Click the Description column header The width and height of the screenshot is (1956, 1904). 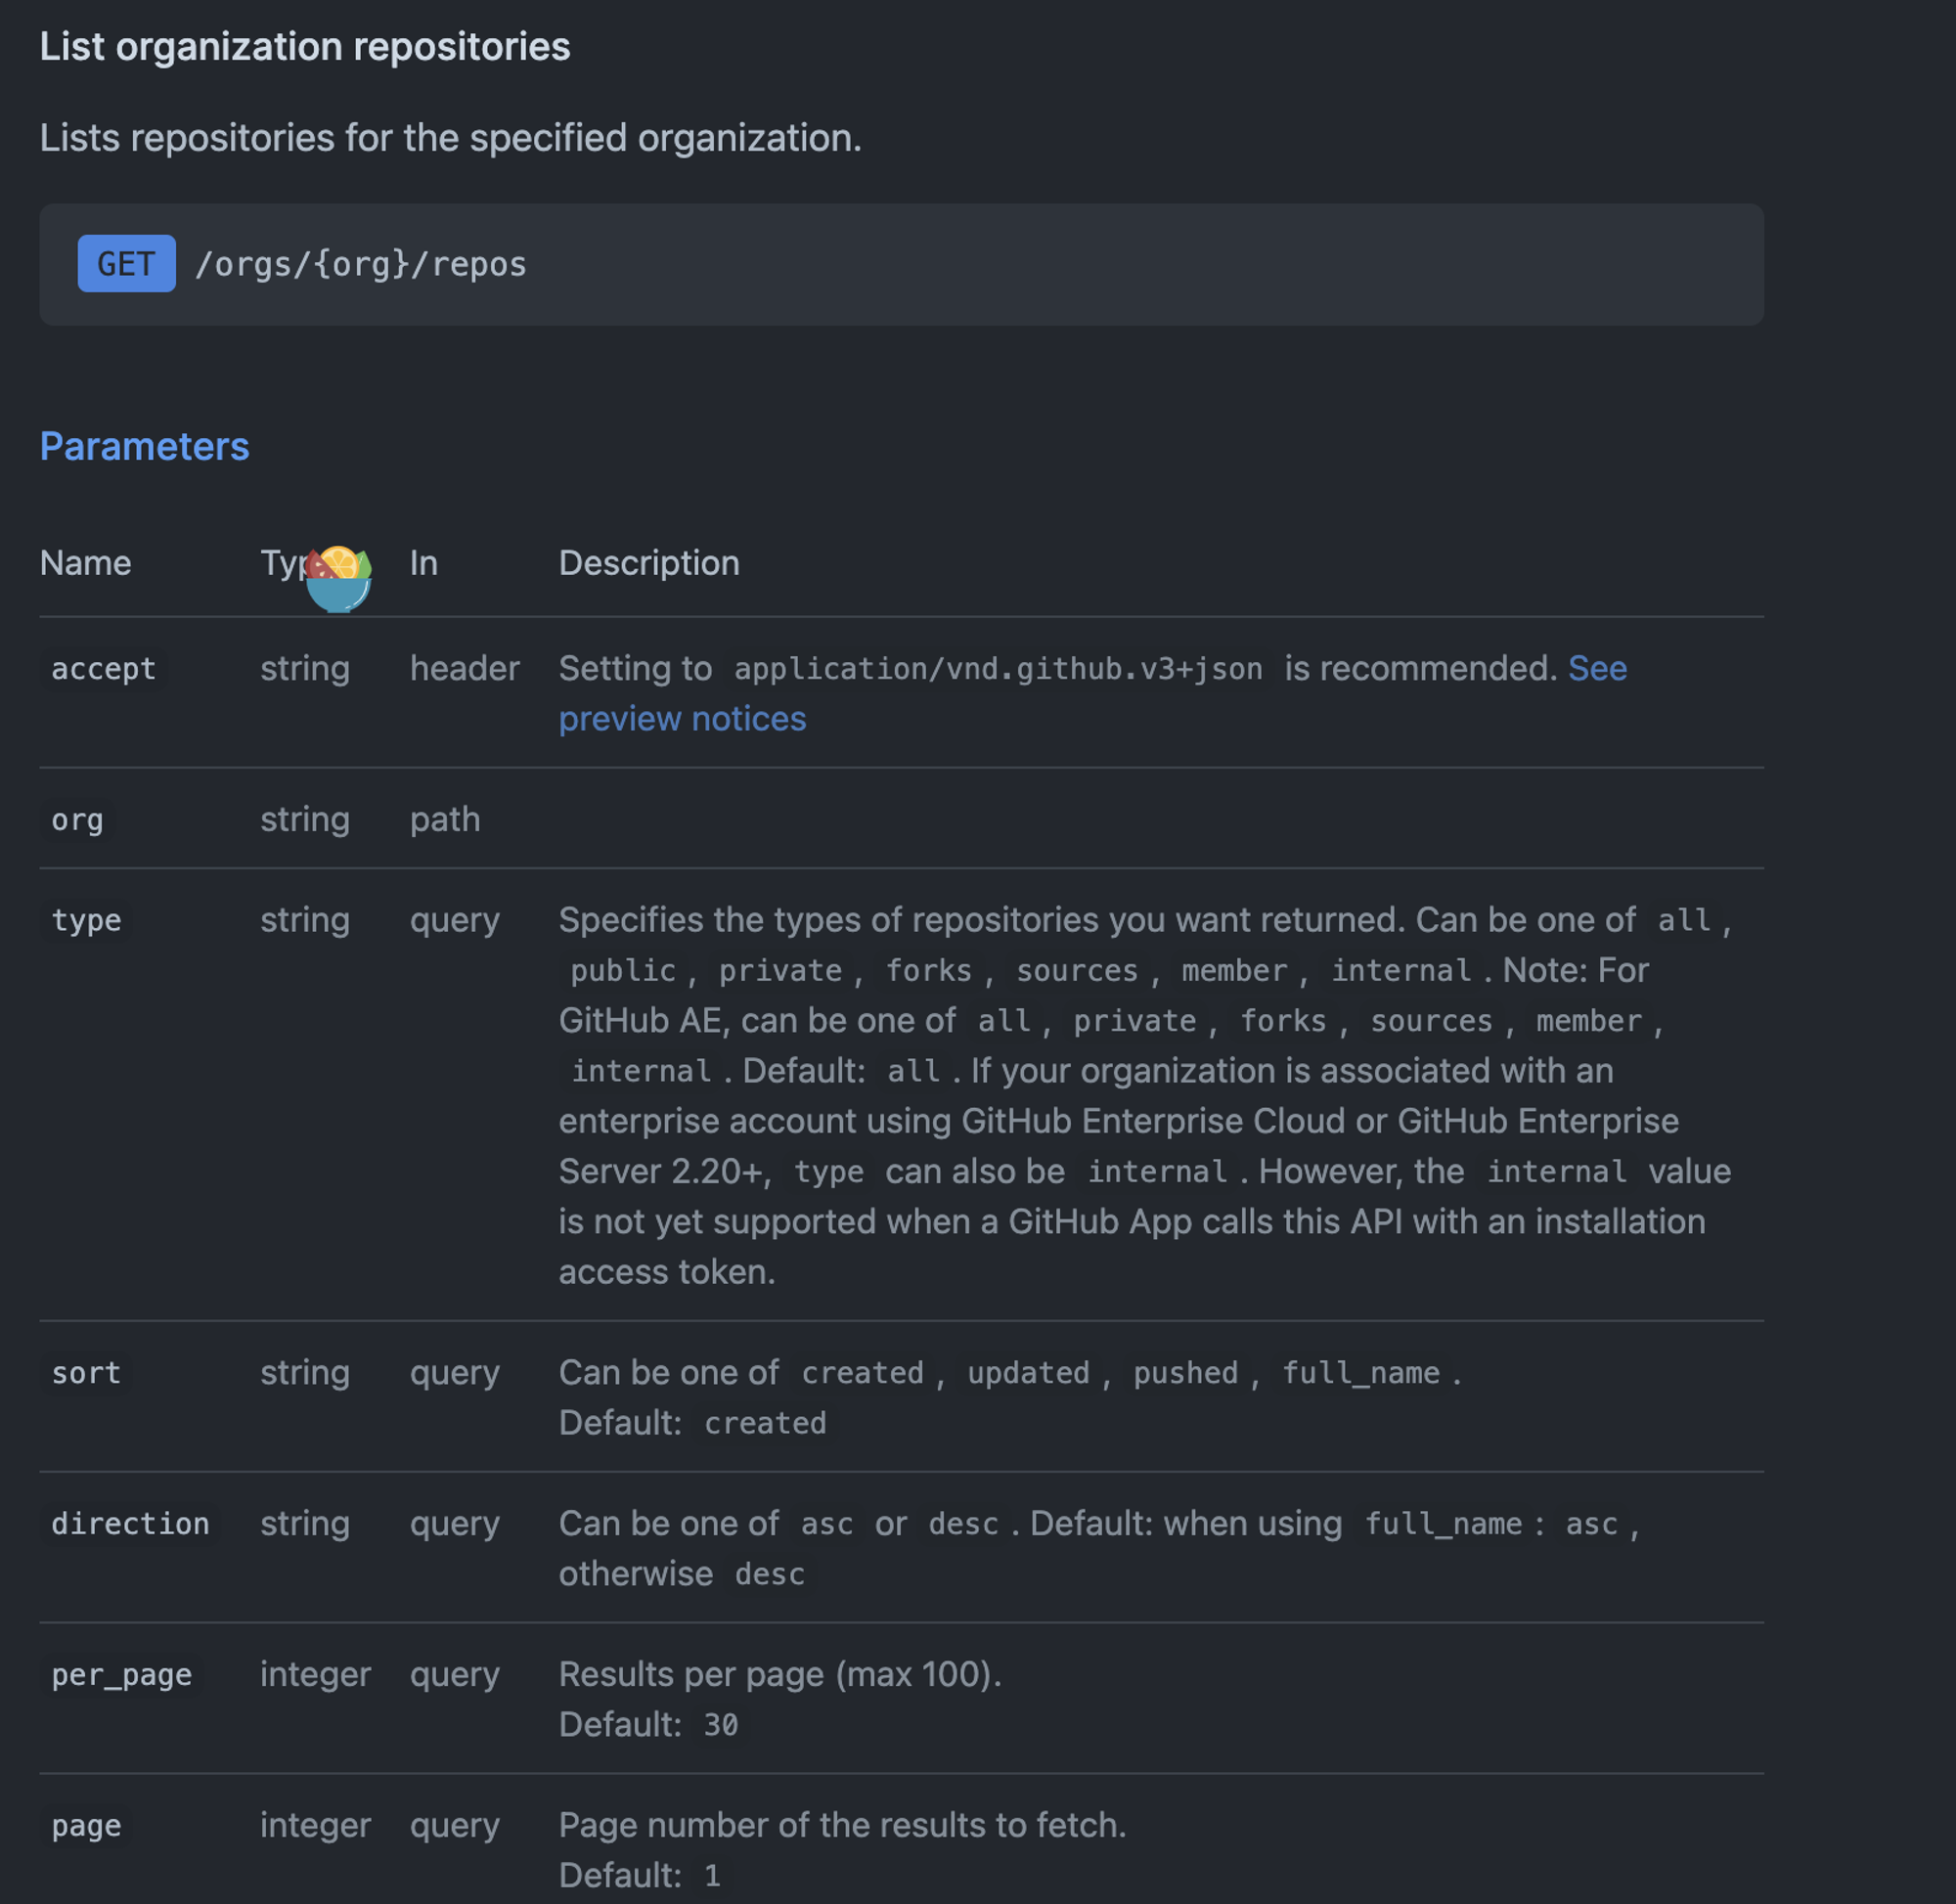pos(649,563)
